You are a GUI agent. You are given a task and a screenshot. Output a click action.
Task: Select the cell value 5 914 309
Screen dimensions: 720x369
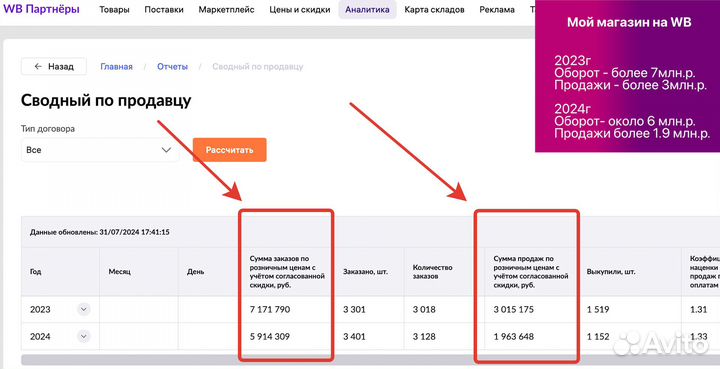[270, 336]
